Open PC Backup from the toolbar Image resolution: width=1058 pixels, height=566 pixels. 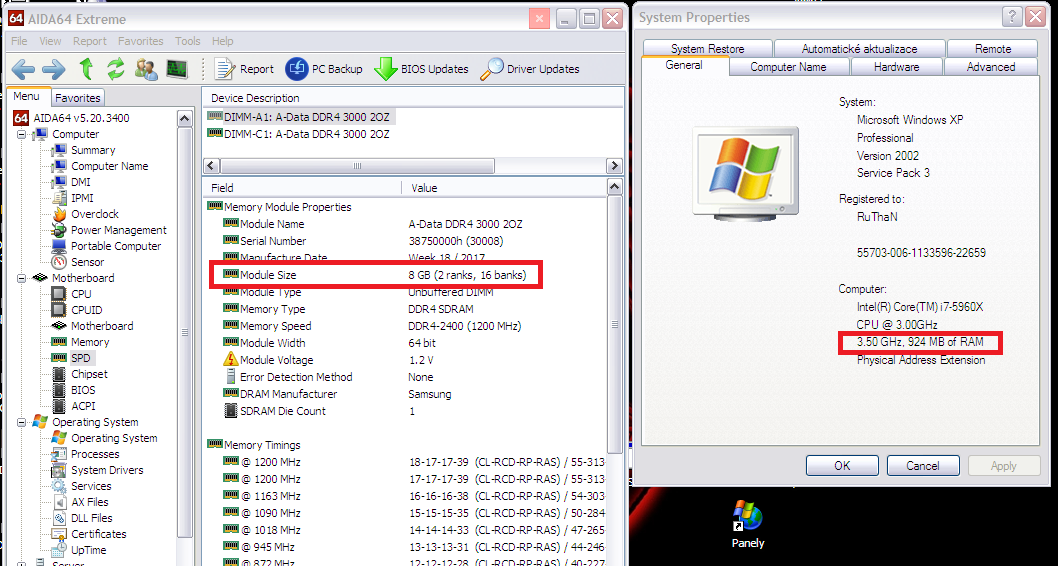point(324,69)
